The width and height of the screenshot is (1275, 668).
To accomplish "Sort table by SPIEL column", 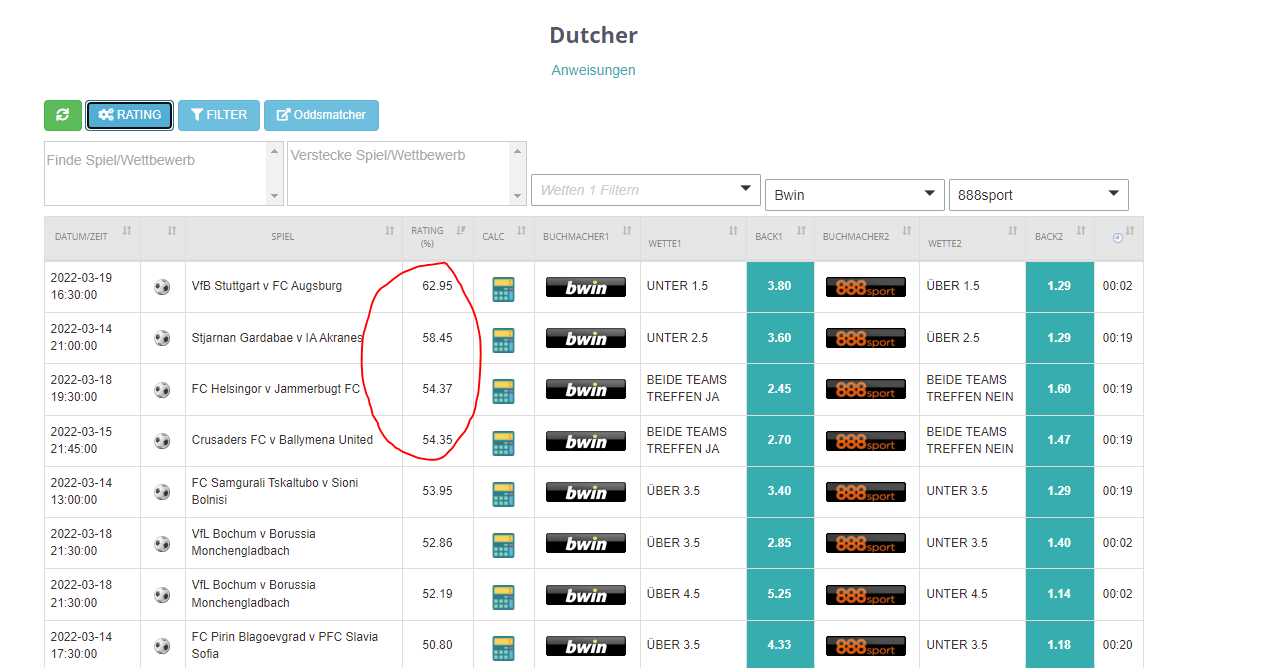I will click(x=293, y=237).
